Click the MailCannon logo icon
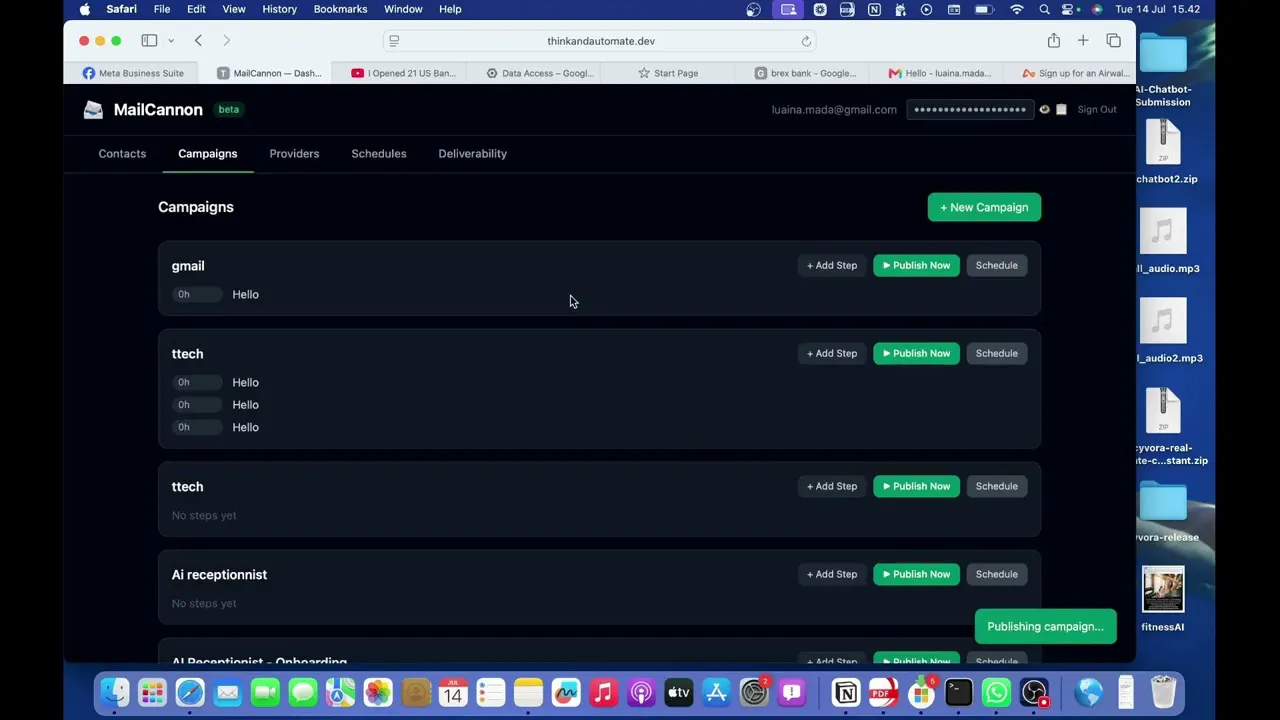The height and width of the screenshot is (720, 1280). point(93,110)
